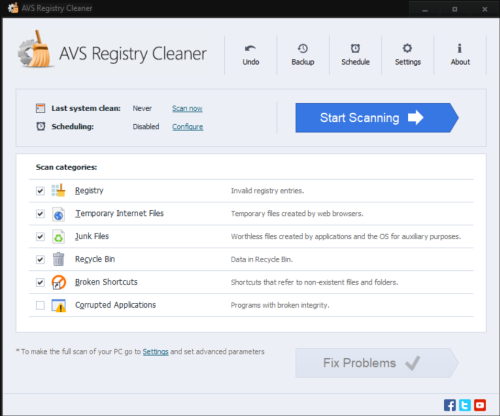Open the Settings link in footnote
This screenshot has width=500, height=416.
156,352
